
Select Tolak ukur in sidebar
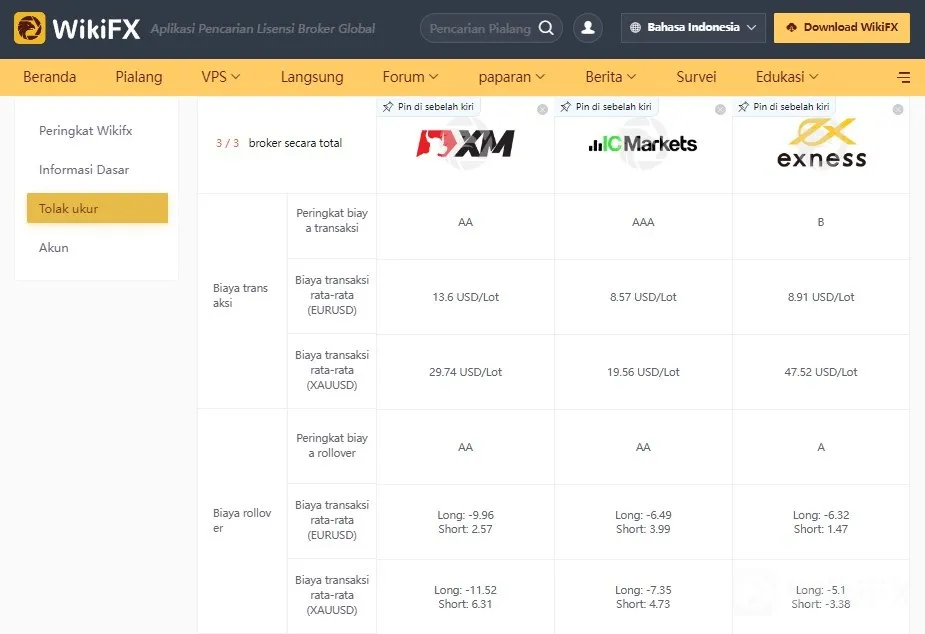coord(97,208)
